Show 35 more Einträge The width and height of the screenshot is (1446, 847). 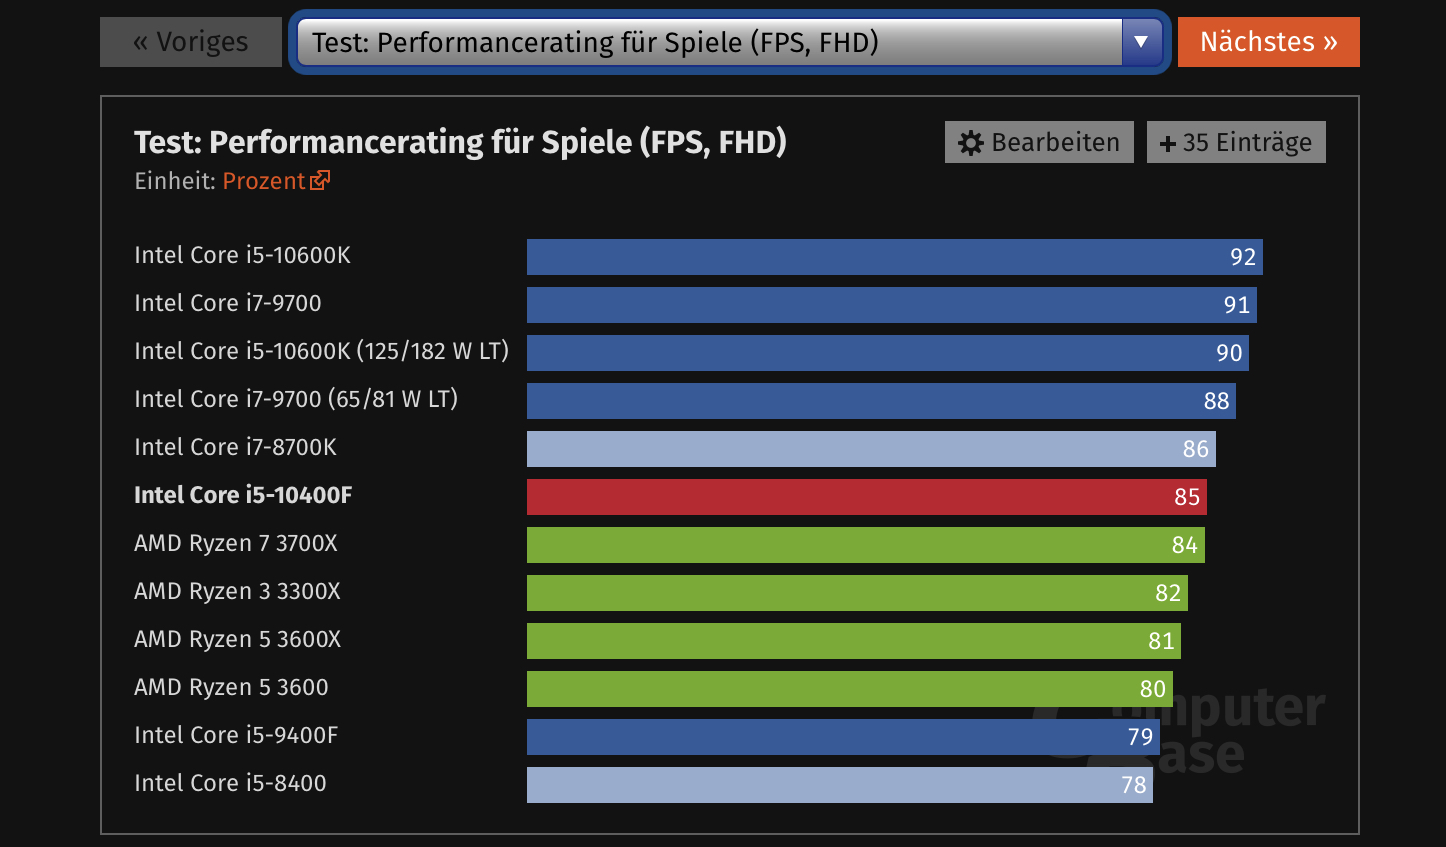1236,142
